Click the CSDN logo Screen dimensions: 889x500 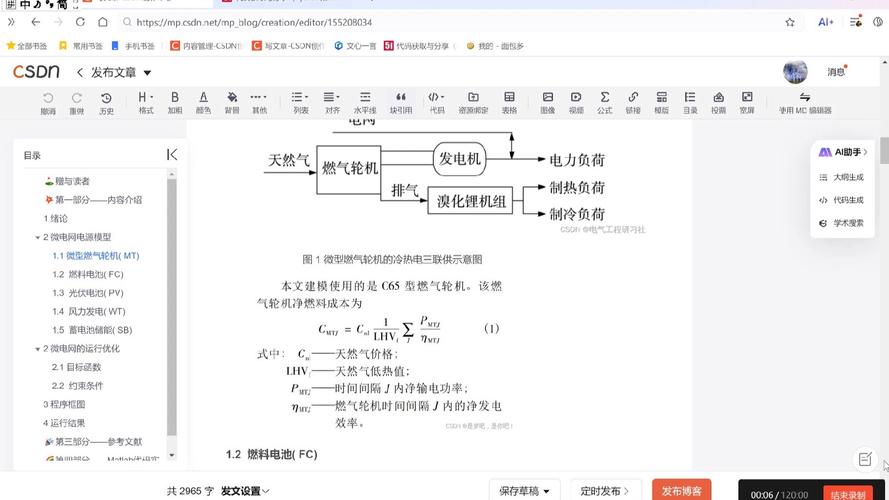coord(36,71)
